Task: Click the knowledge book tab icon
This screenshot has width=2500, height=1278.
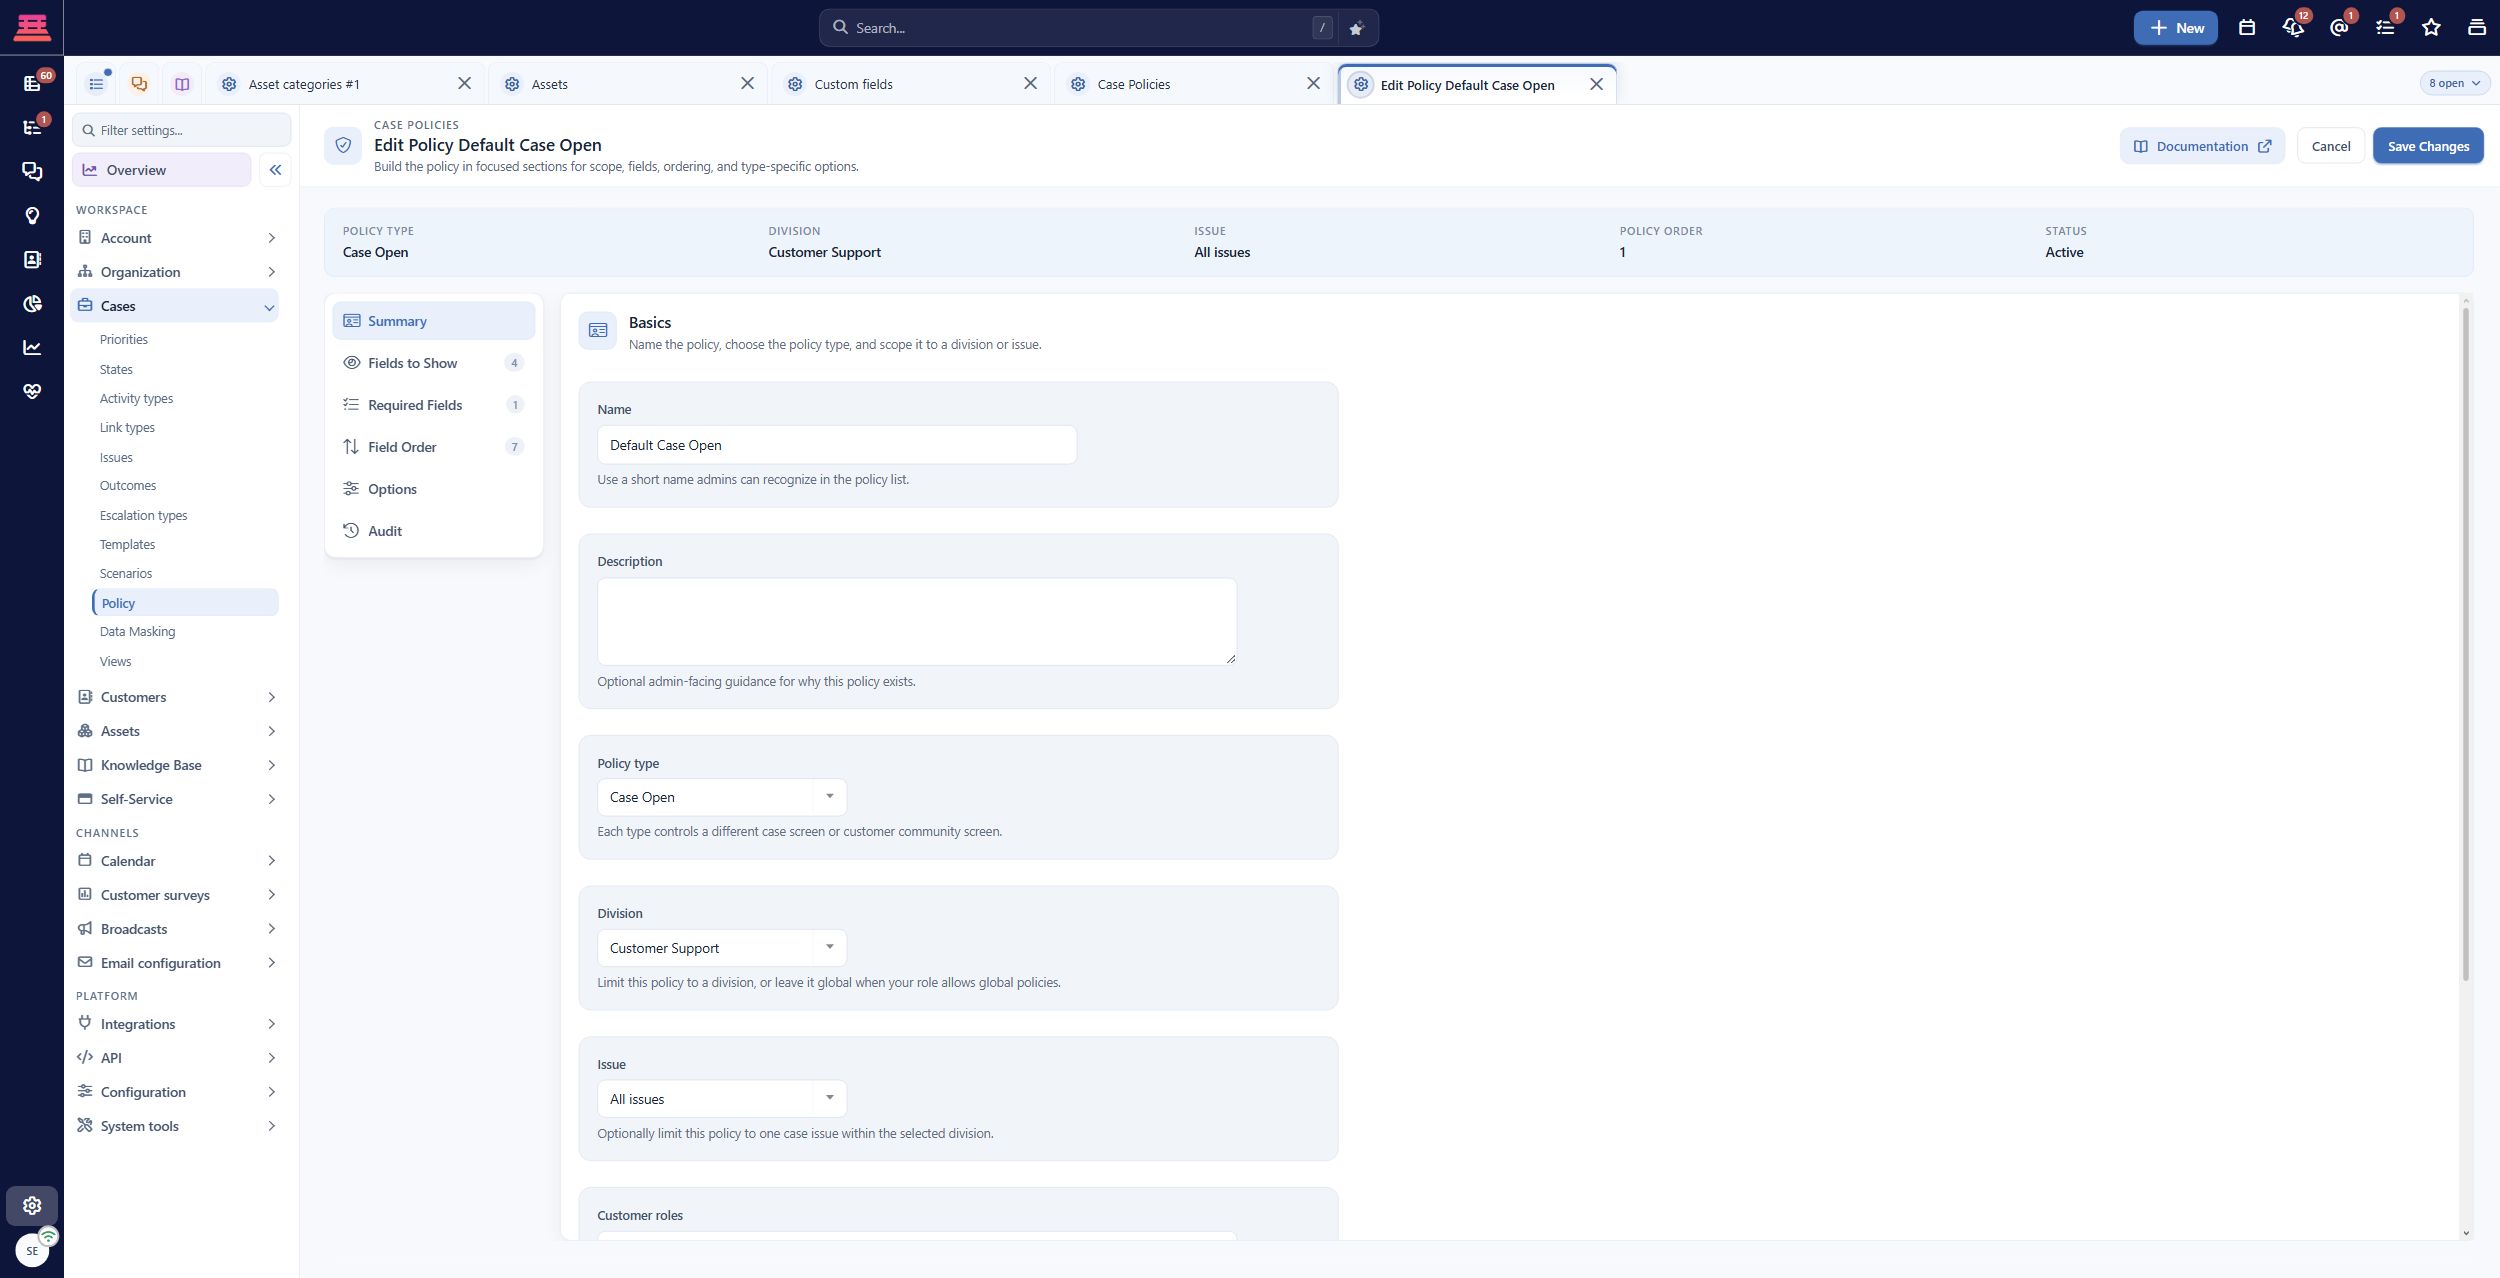Action: tap(182, 85)
